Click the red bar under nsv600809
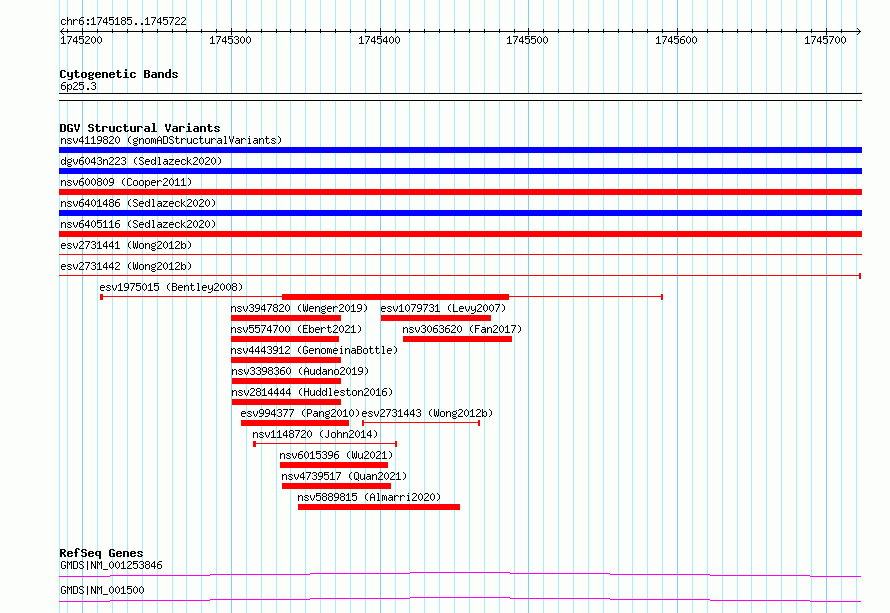This screenshot has height=613, width=890. [460, 192]
